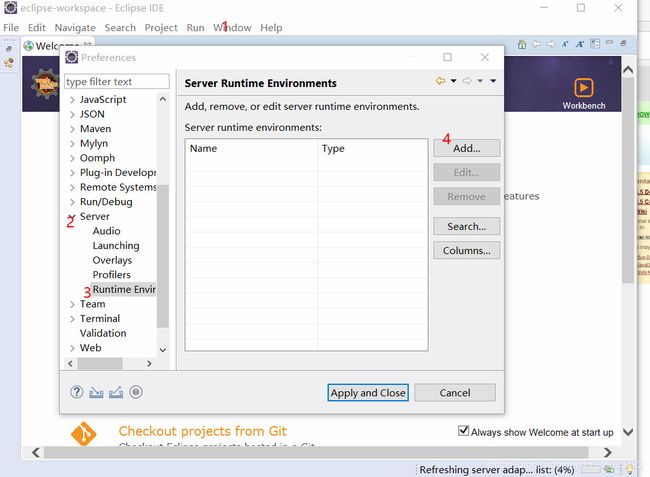Open the Help menu
650x477 pixels.
click(271, 28)
